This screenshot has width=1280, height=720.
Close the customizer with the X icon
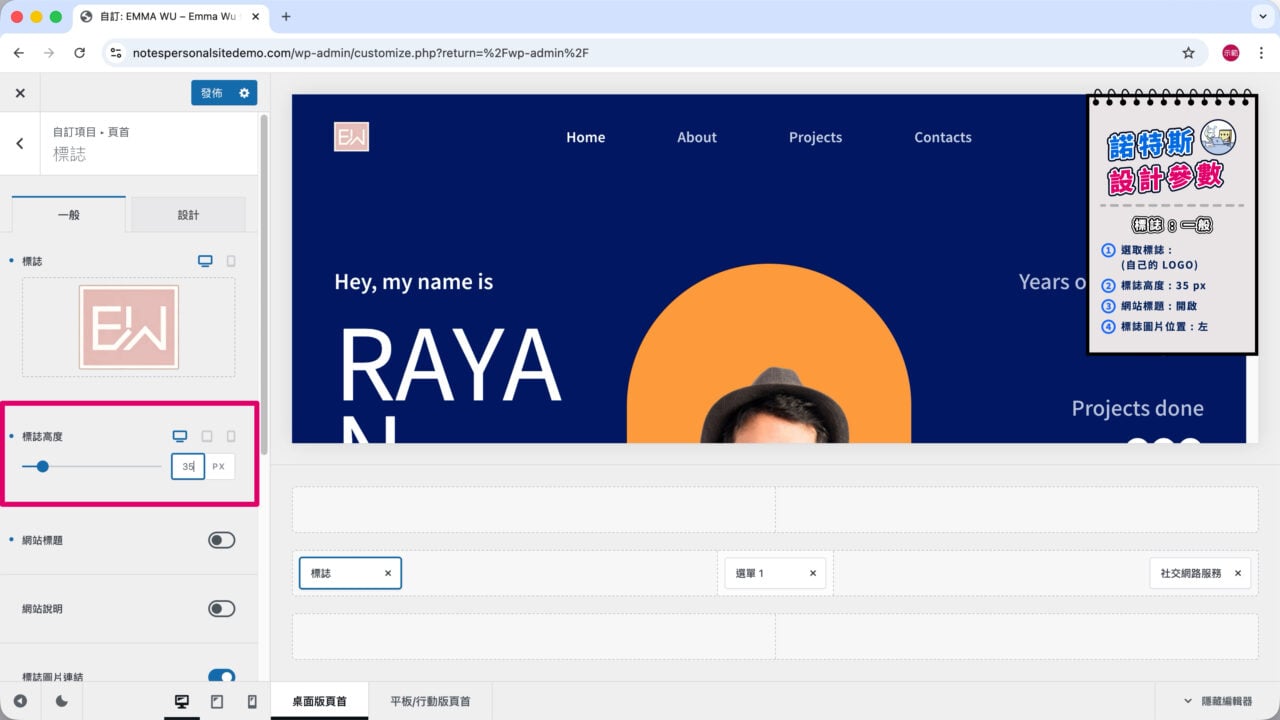[x=20, y=93]
